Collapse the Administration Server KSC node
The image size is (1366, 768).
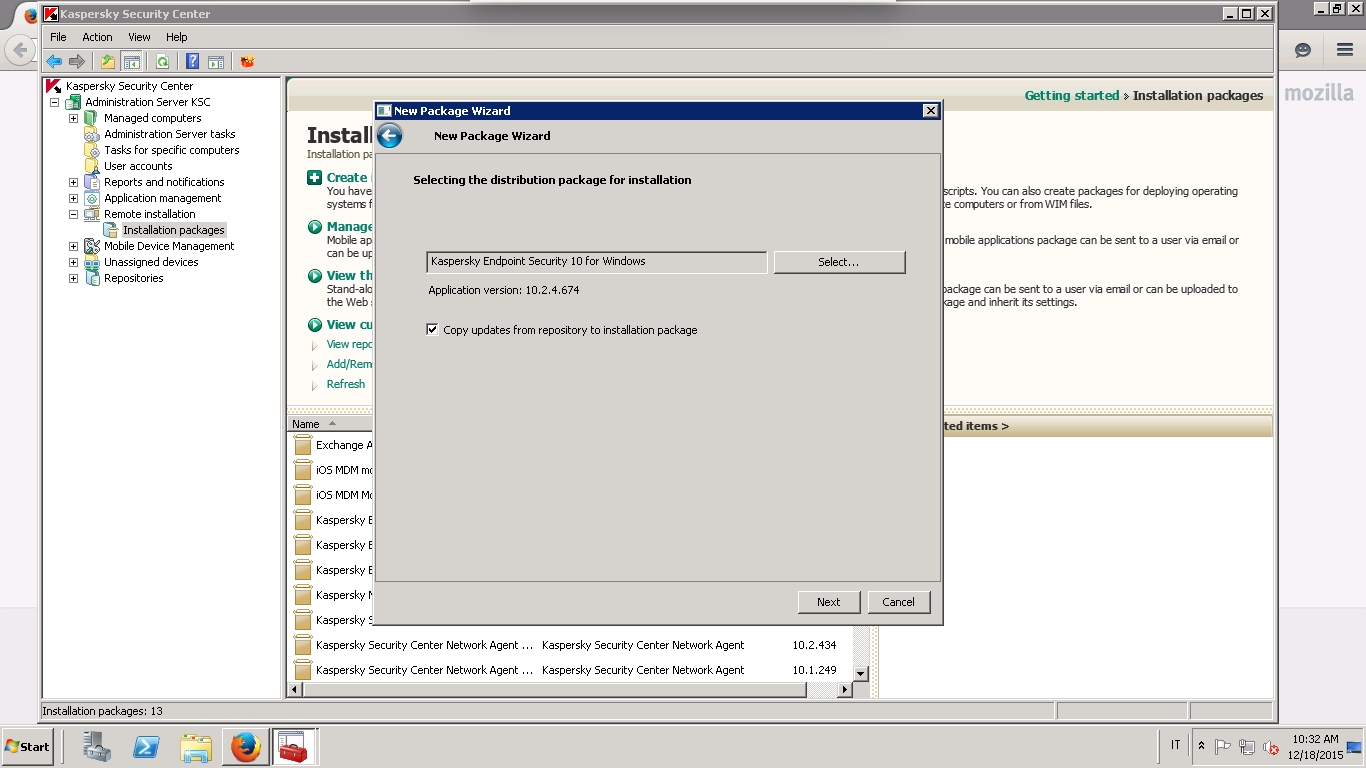tap(54, 102)
